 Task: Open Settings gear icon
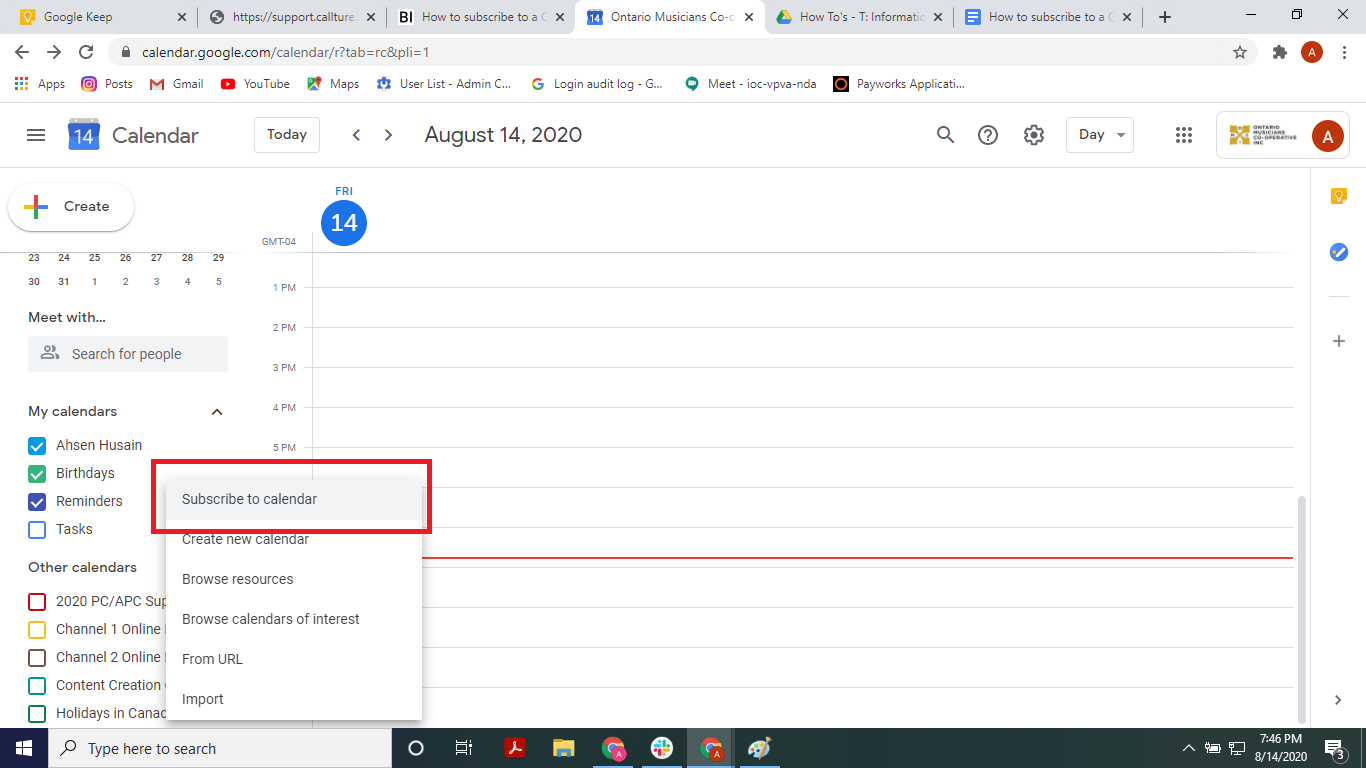(1034, 135)
